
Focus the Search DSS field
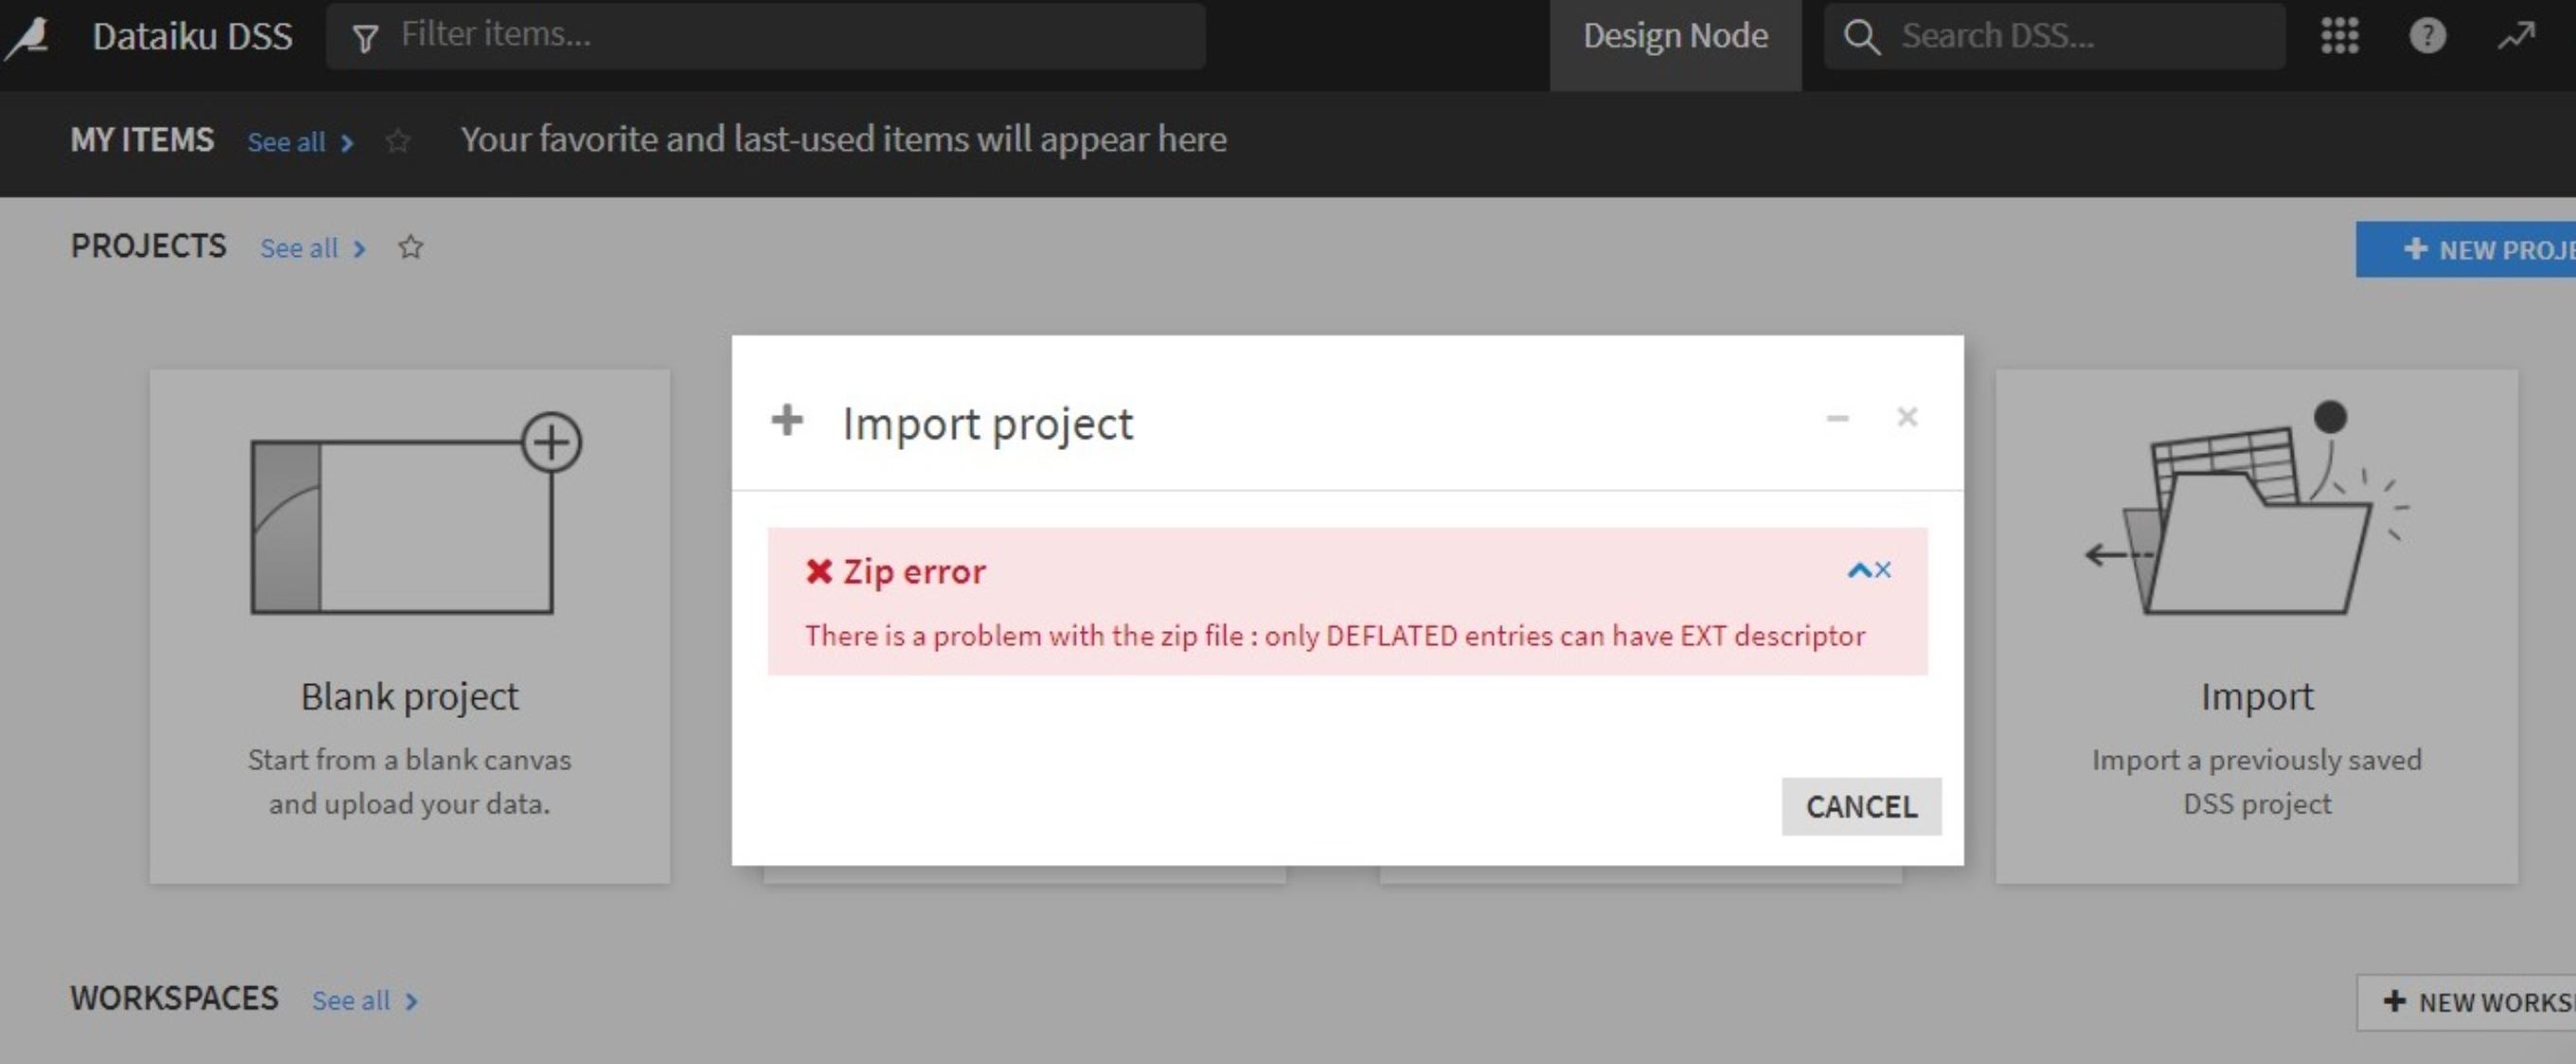click(2054, 36)
